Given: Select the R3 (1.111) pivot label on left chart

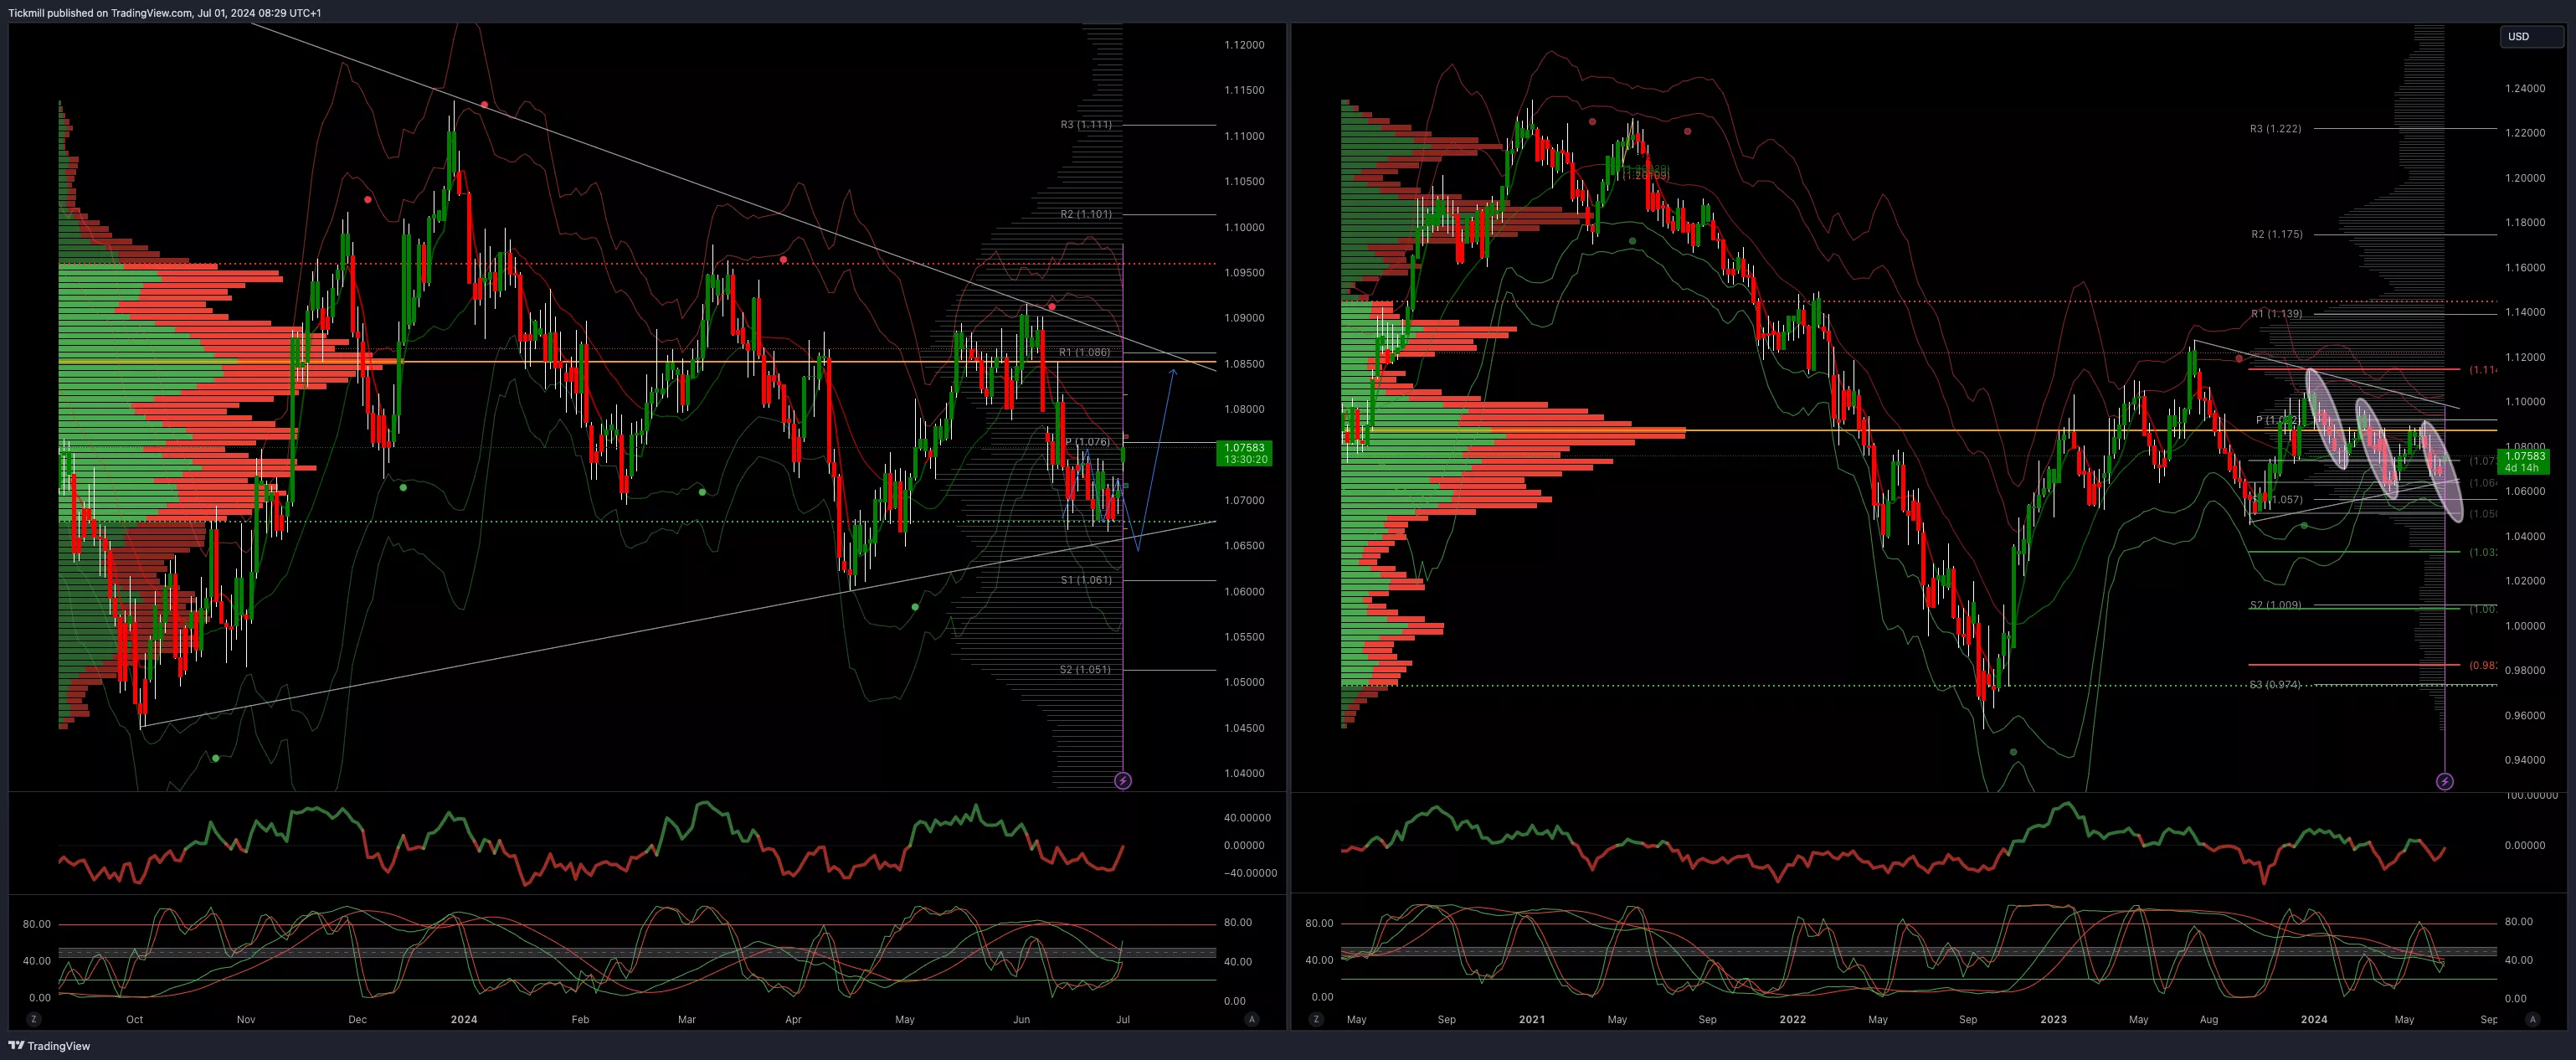Looking at the screenshot, I should coord(1086,125).
